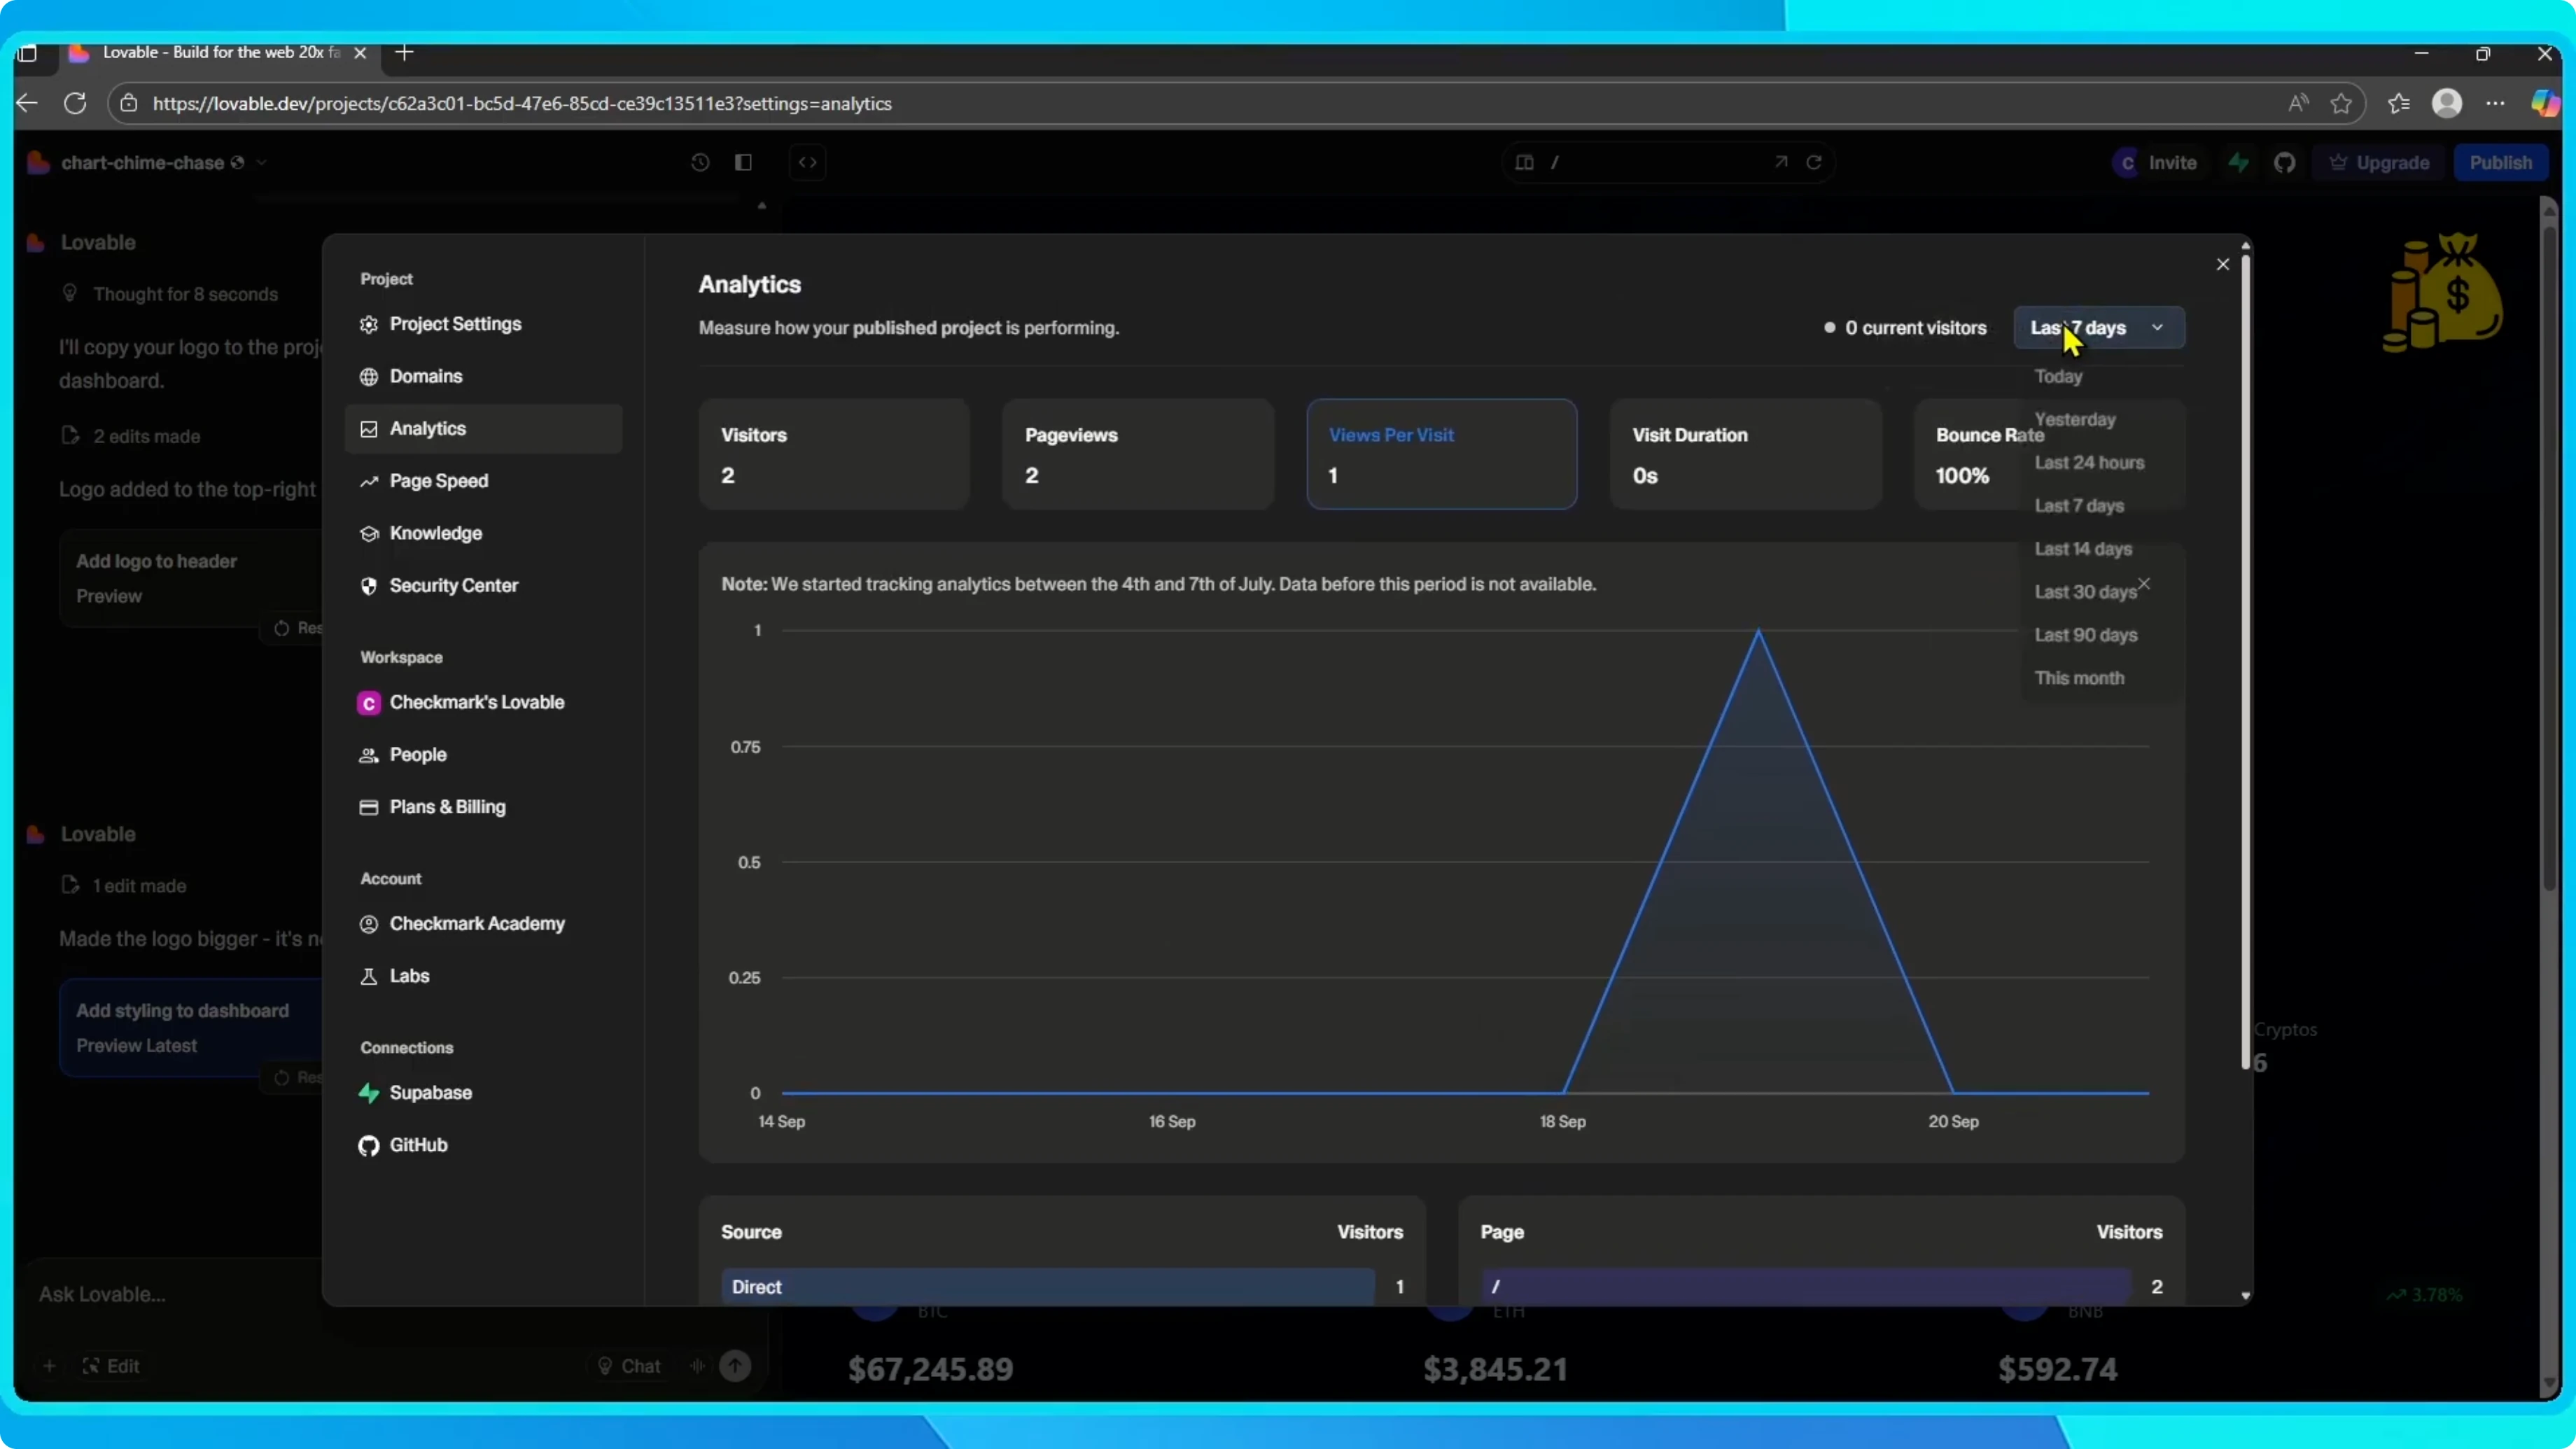Image resolution: width=2576 pixels, height=1449 pixels.
Task: Select the Pageviews metric card
Action: coord(1138,454)
